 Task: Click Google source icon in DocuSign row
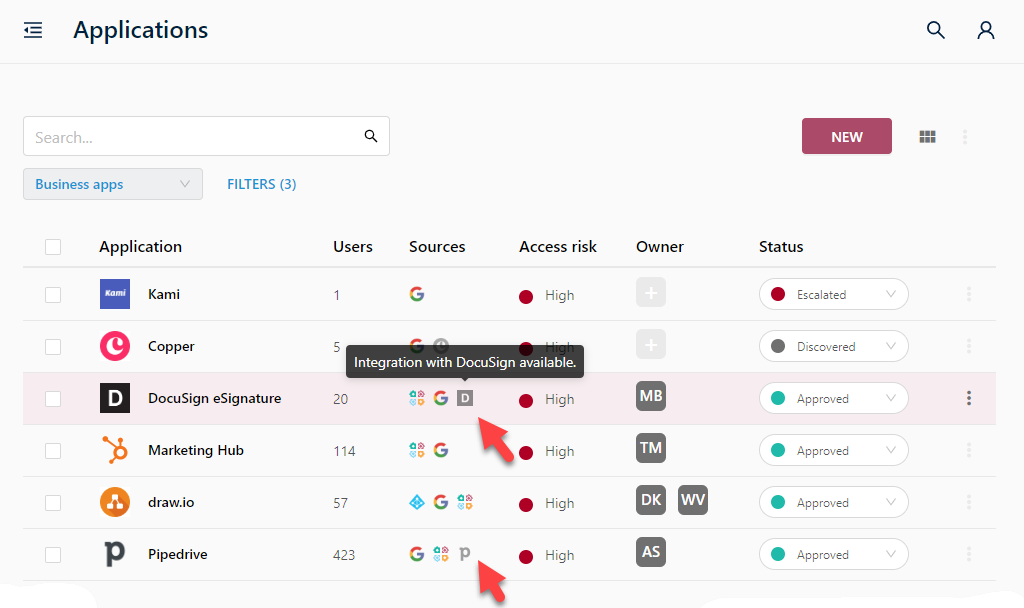point(441,398)
